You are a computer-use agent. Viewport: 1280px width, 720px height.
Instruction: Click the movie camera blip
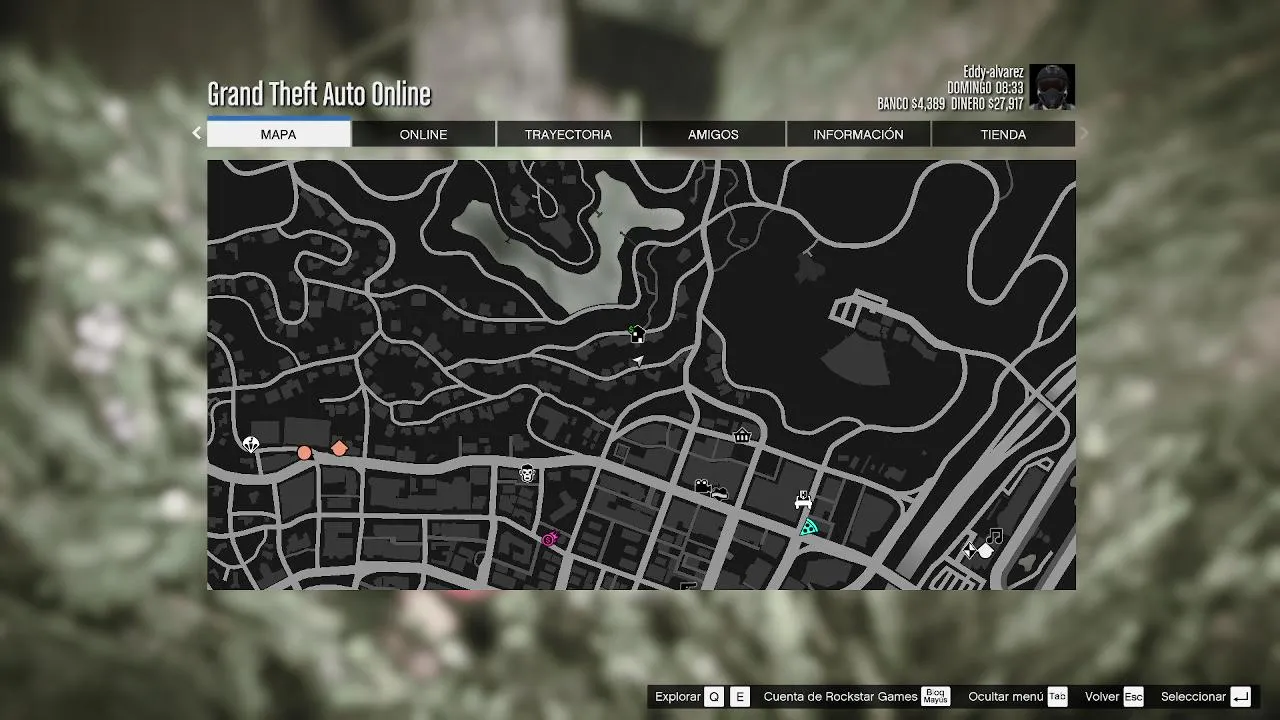tap(702, 486)
